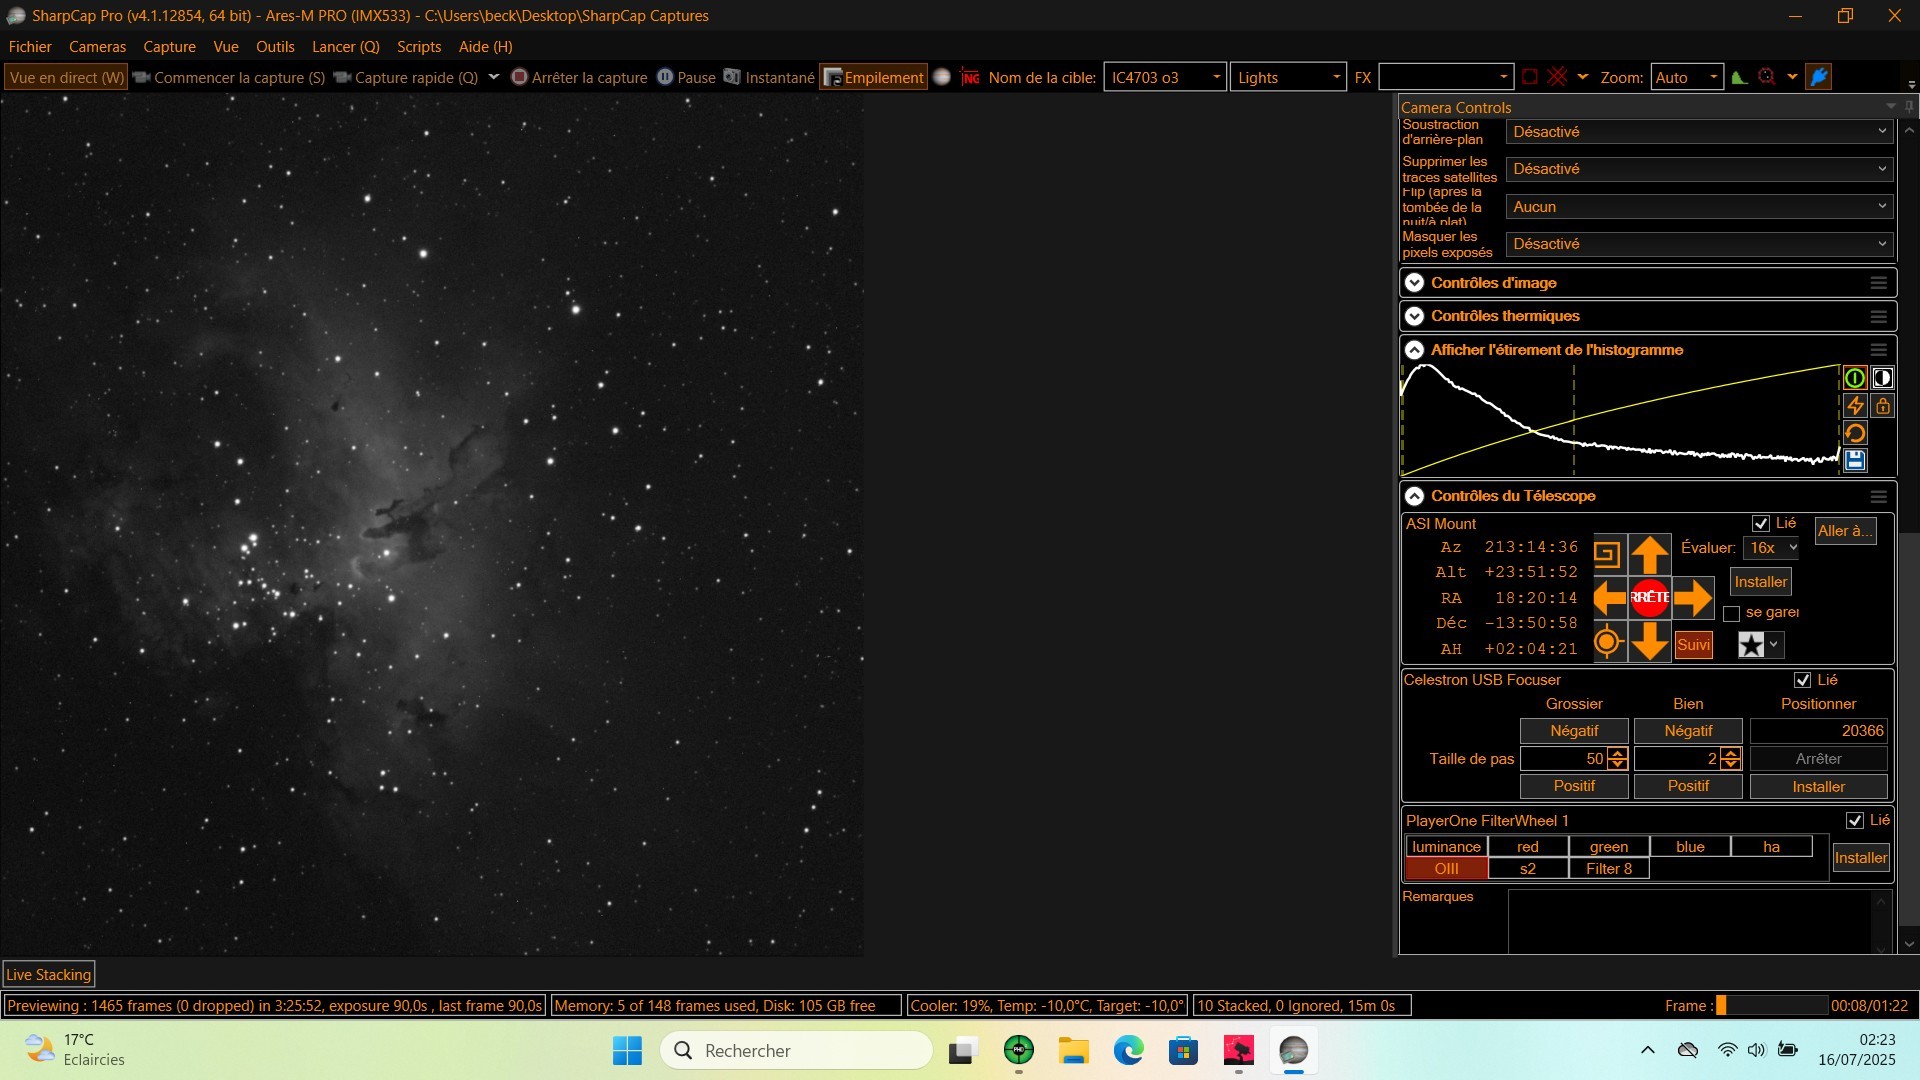This screenshot has height=1080, width=1920.
Task: Open the Outils menu
Action: click(x=275, y=47)
